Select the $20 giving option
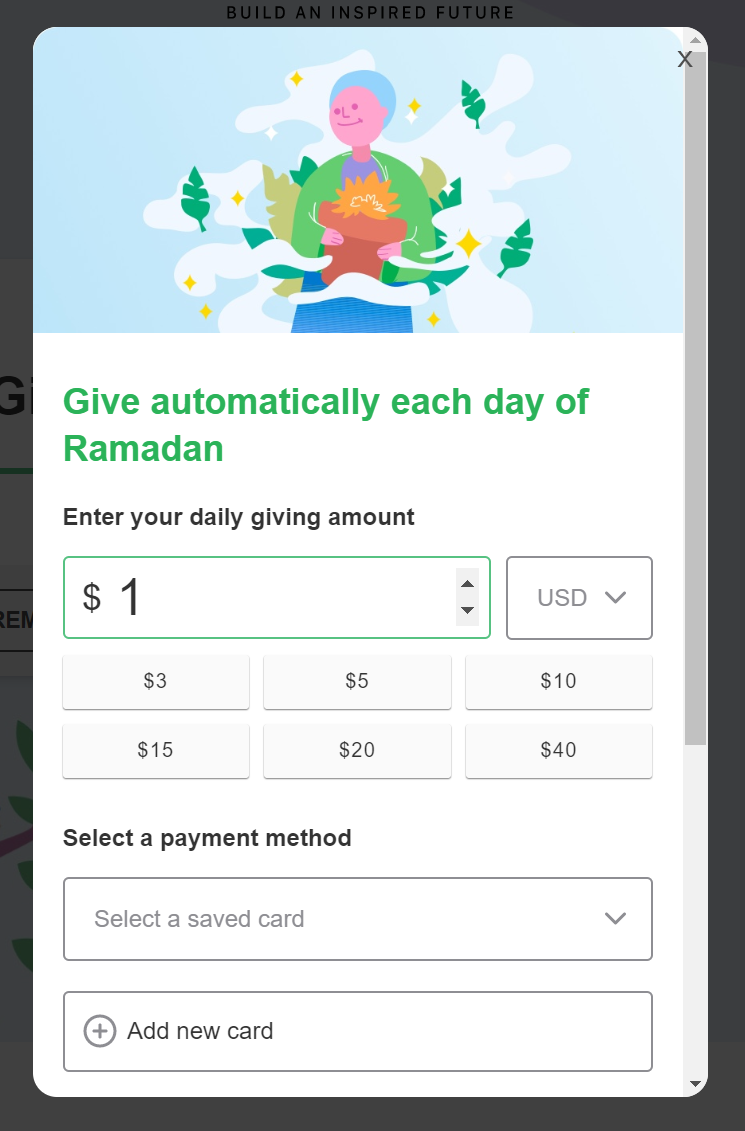The width and height of the screenshot is (745, 1131). tap(357, 751)
